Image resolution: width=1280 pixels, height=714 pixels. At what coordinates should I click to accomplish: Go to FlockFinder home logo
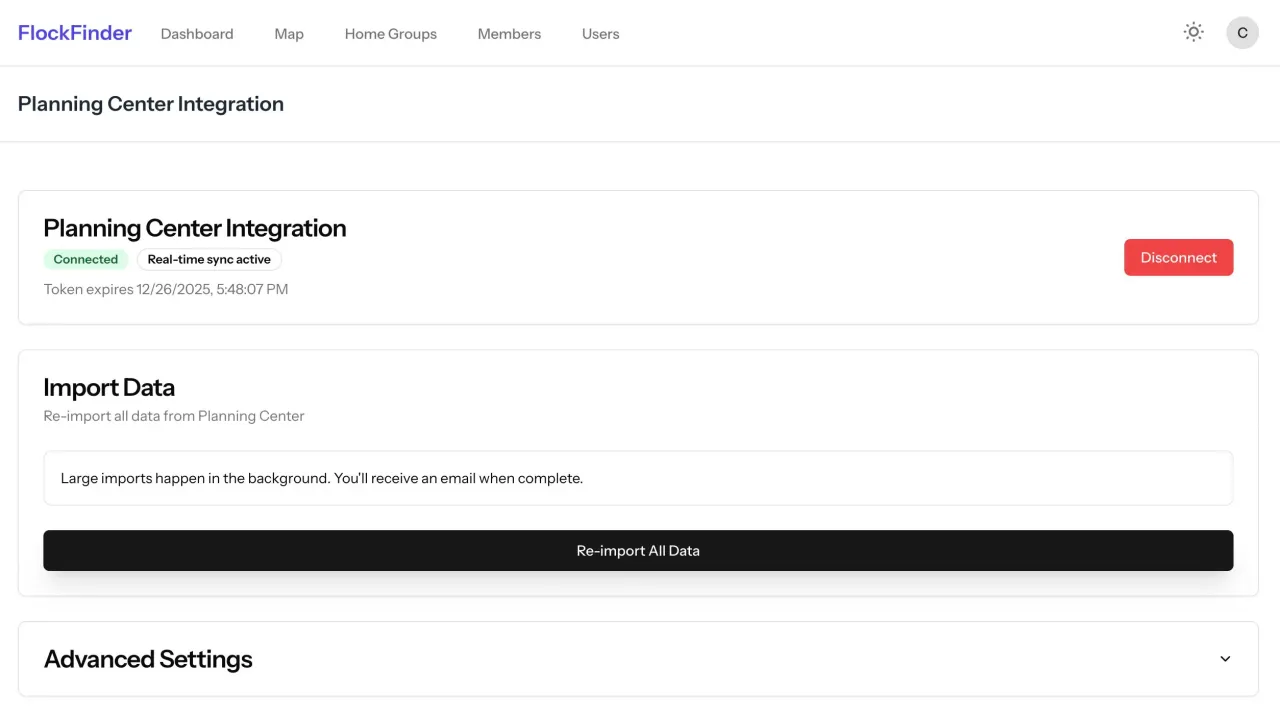pyautogui.click(x=75, y=33)
